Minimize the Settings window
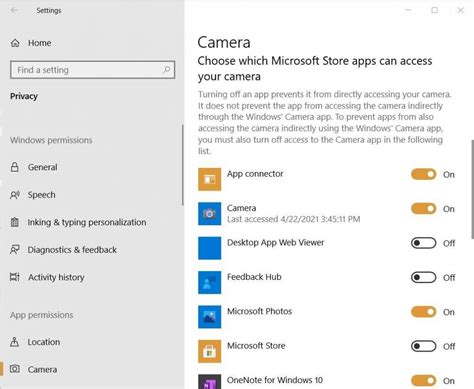The height and width of the screenshot is (389, 474). pyautogui.click(x=408, y=10)
